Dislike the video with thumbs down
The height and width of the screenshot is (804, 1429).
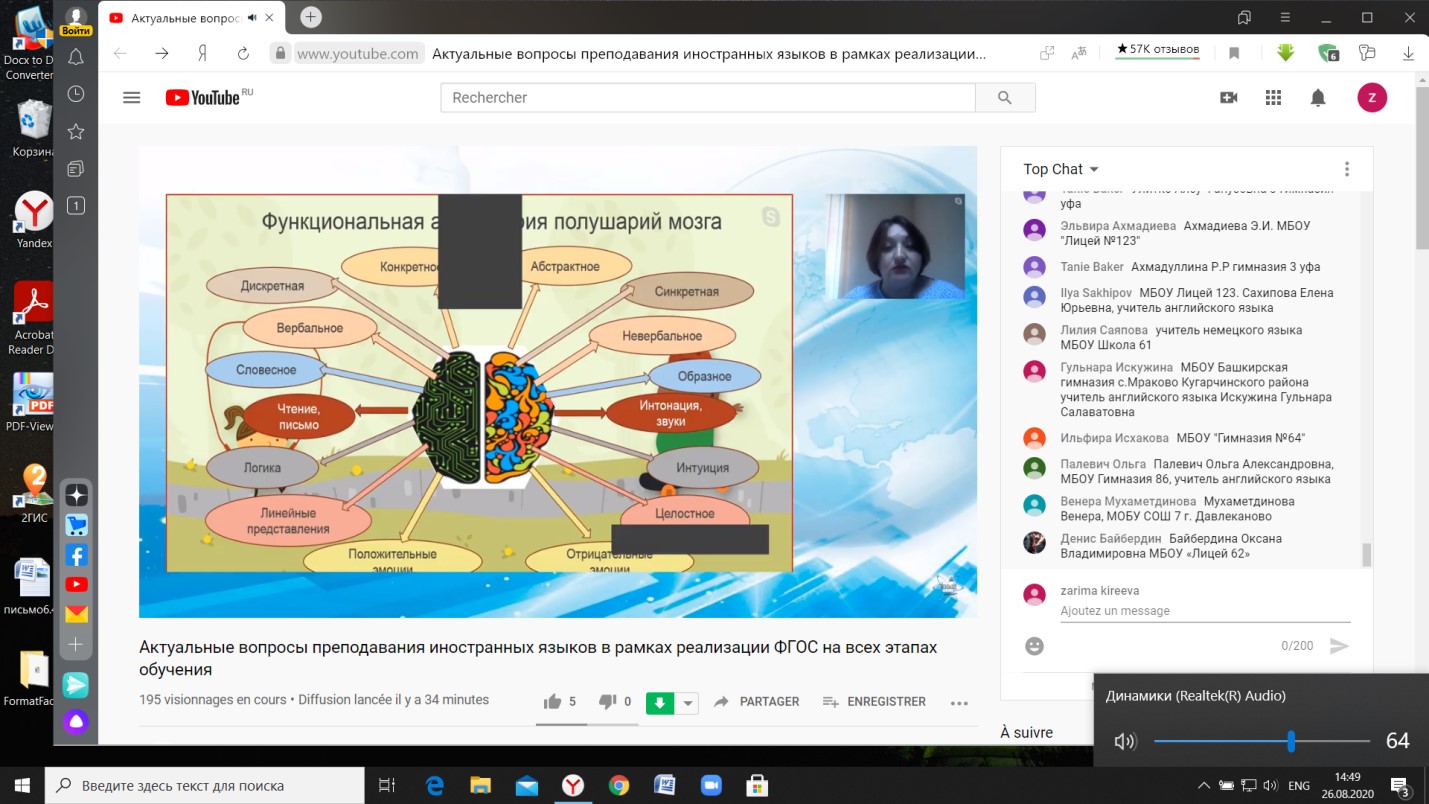click(607, 702)
